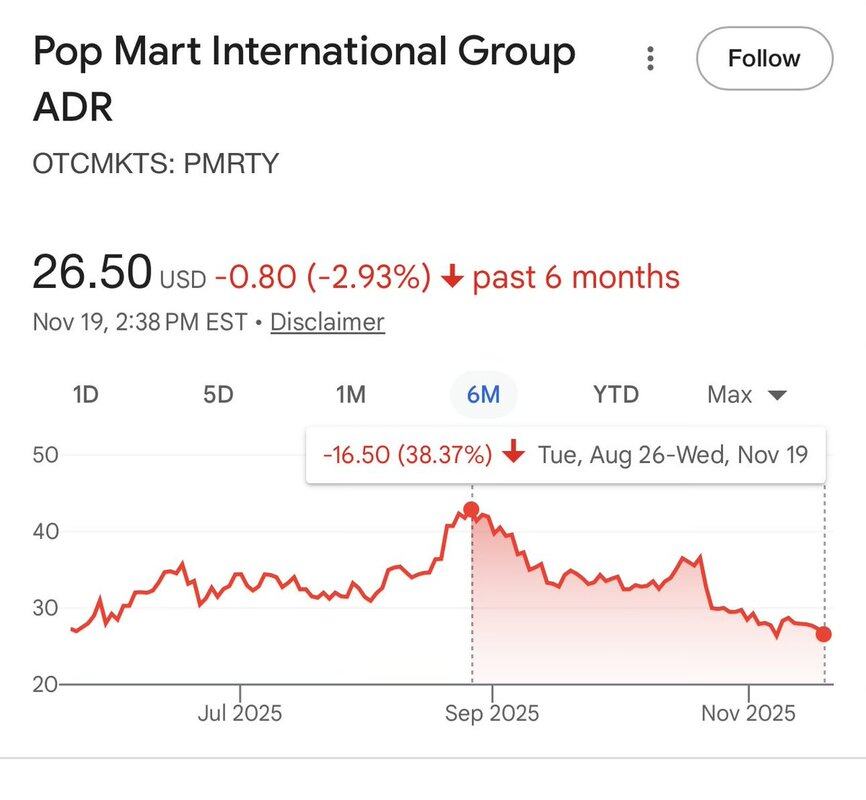
Task: Click the Aug 26 peak marker dot
Action: 472,511
